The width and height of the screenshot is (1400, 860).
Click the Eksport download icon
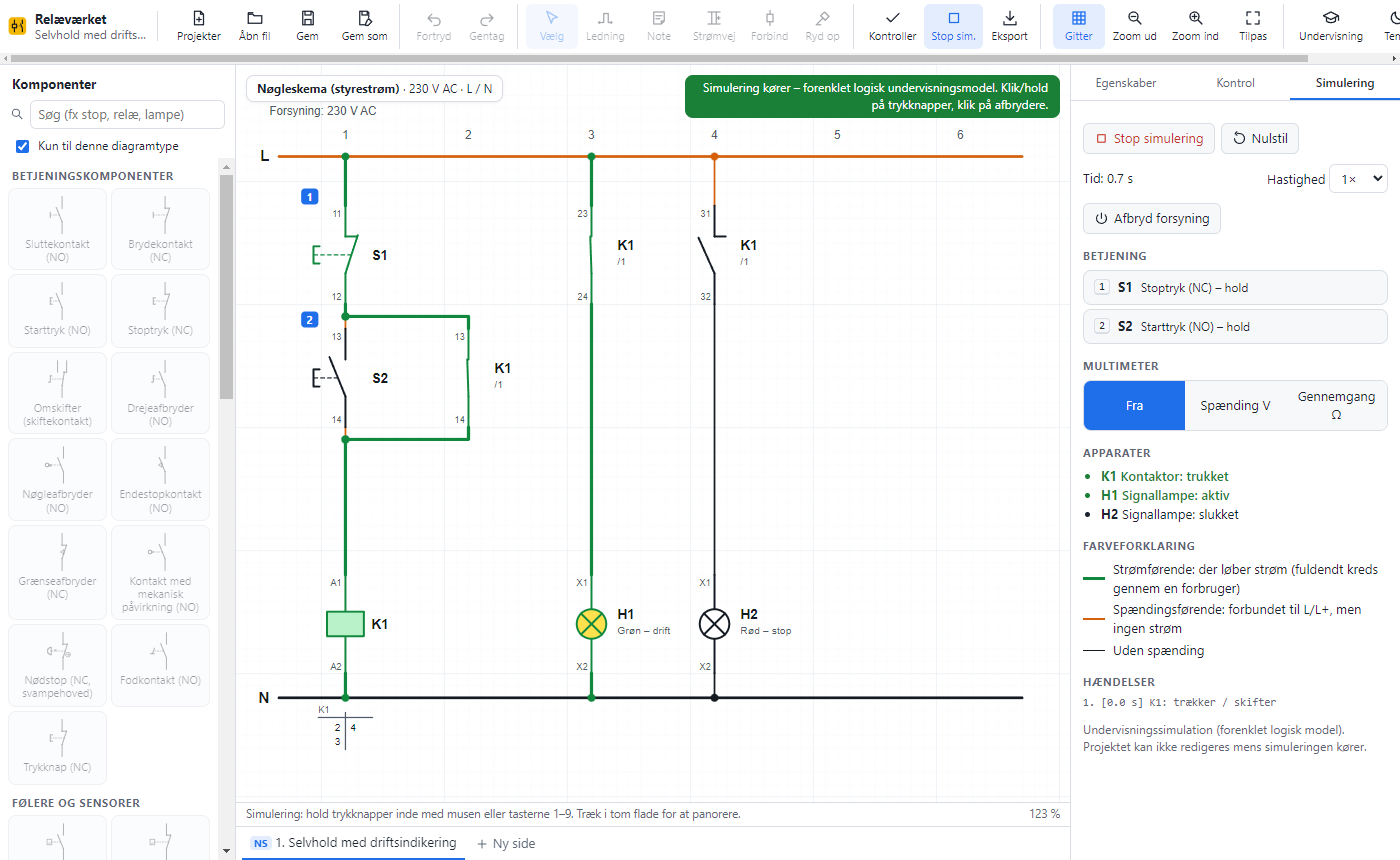1010,18
